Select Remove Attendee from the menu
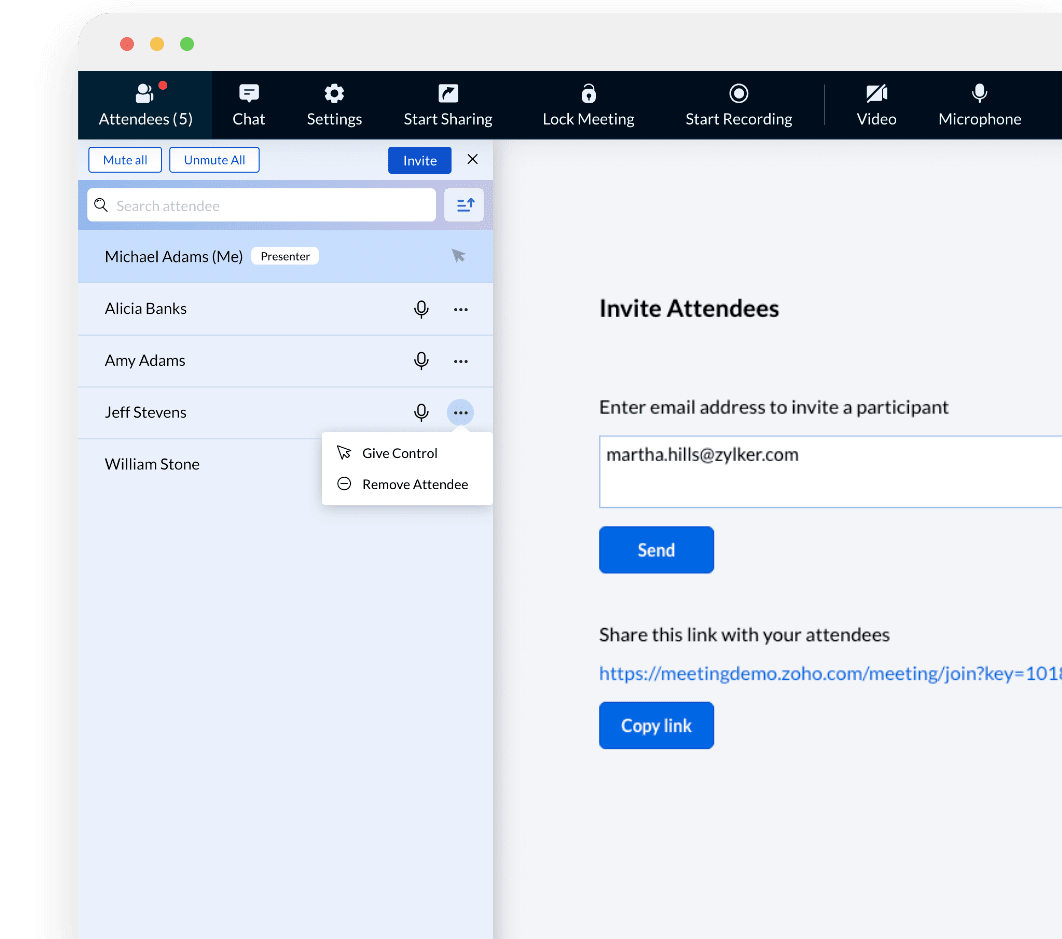 [x=414, y=484]
